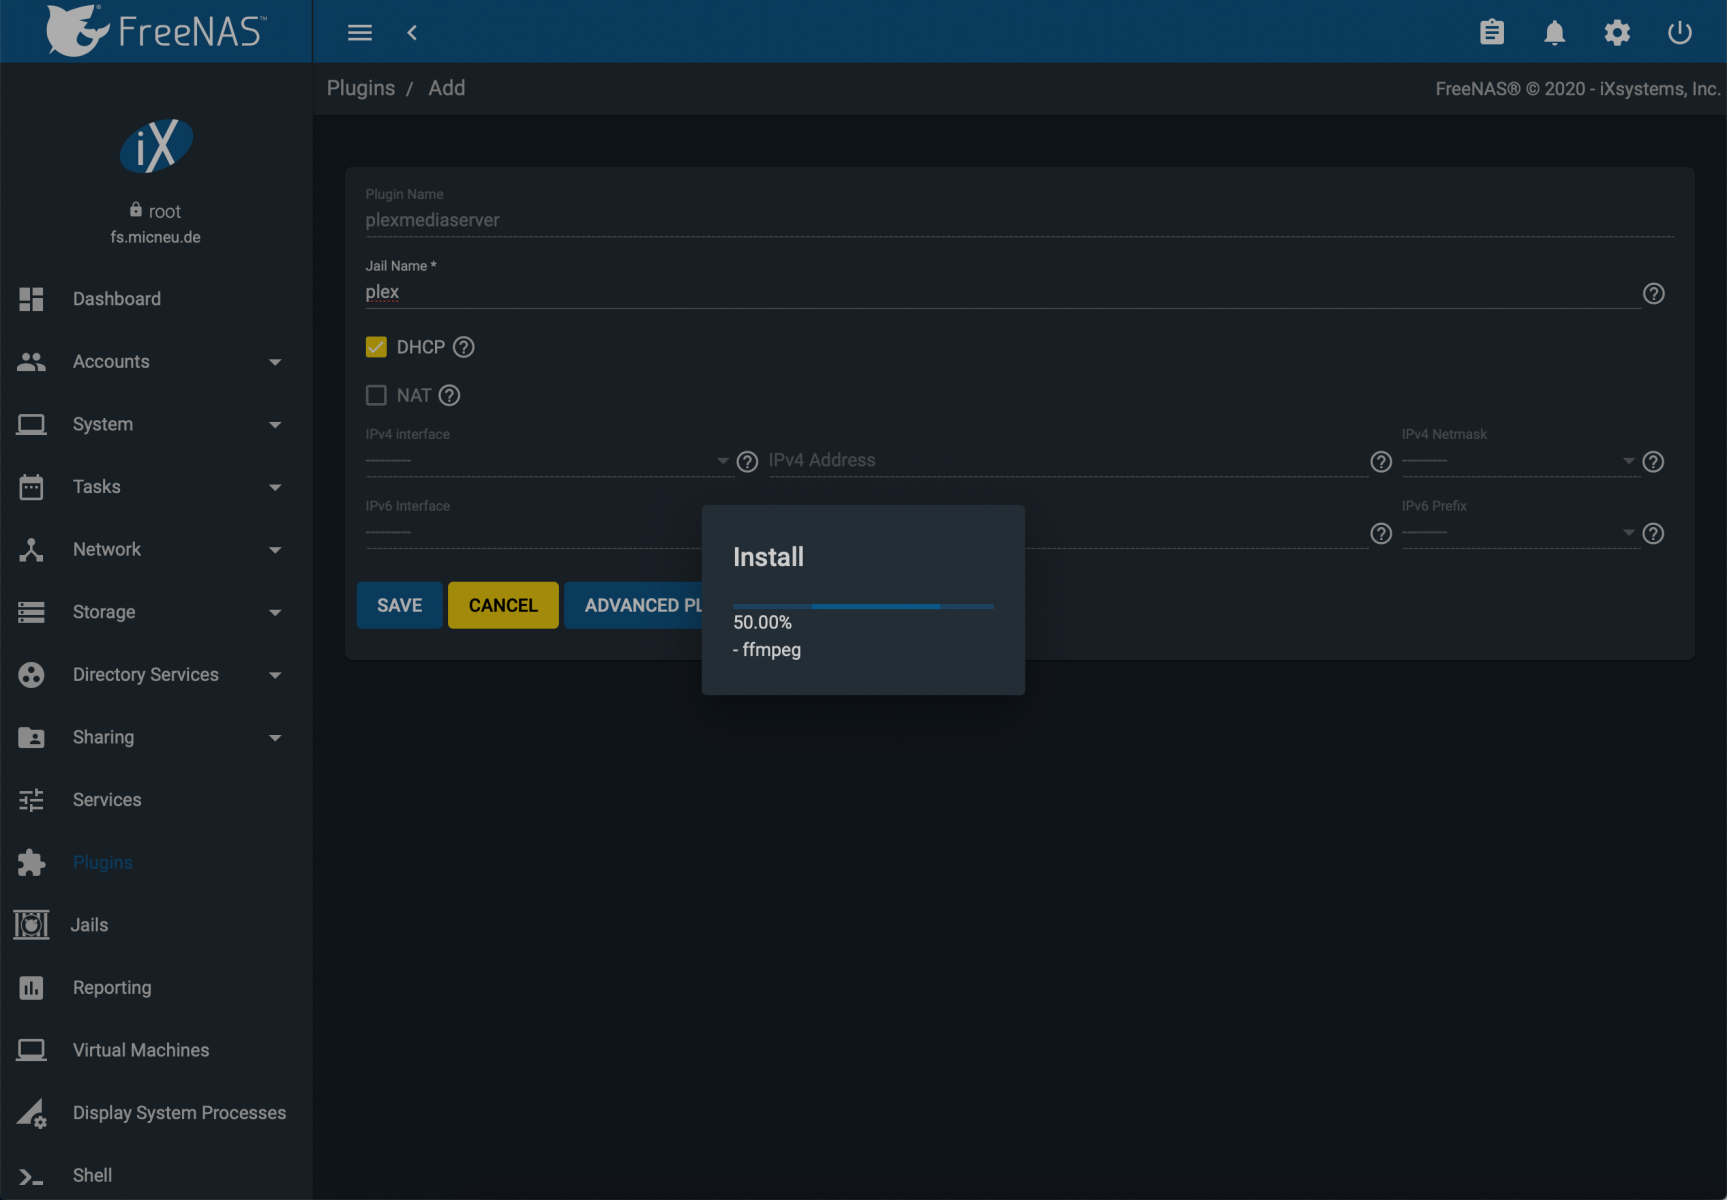Expand the Network menu arrow
Viewport: 1727px width, 1200px height.
tap(275, 550)
